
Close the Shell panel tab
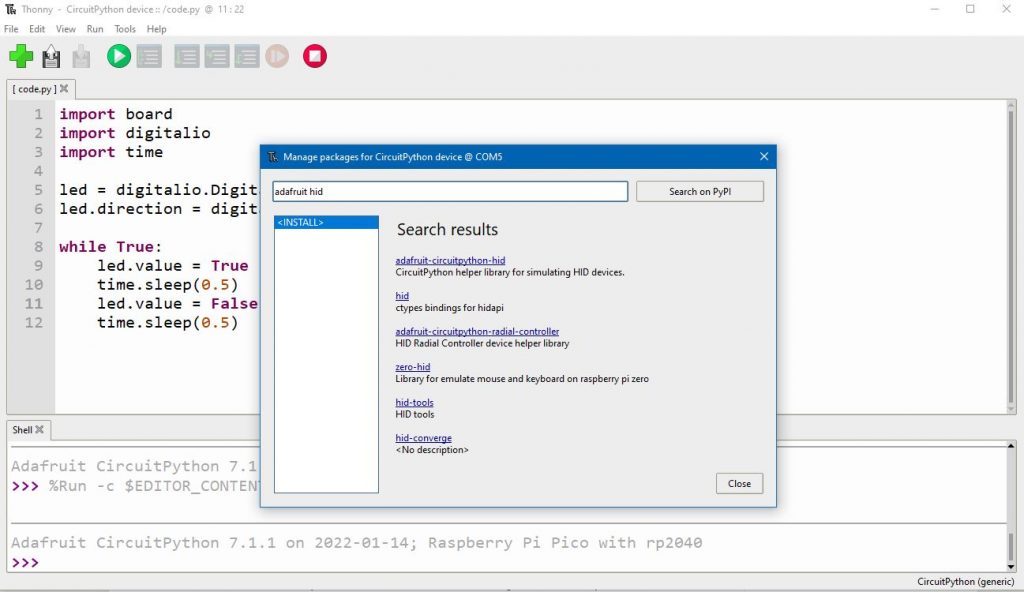(40, 430)
